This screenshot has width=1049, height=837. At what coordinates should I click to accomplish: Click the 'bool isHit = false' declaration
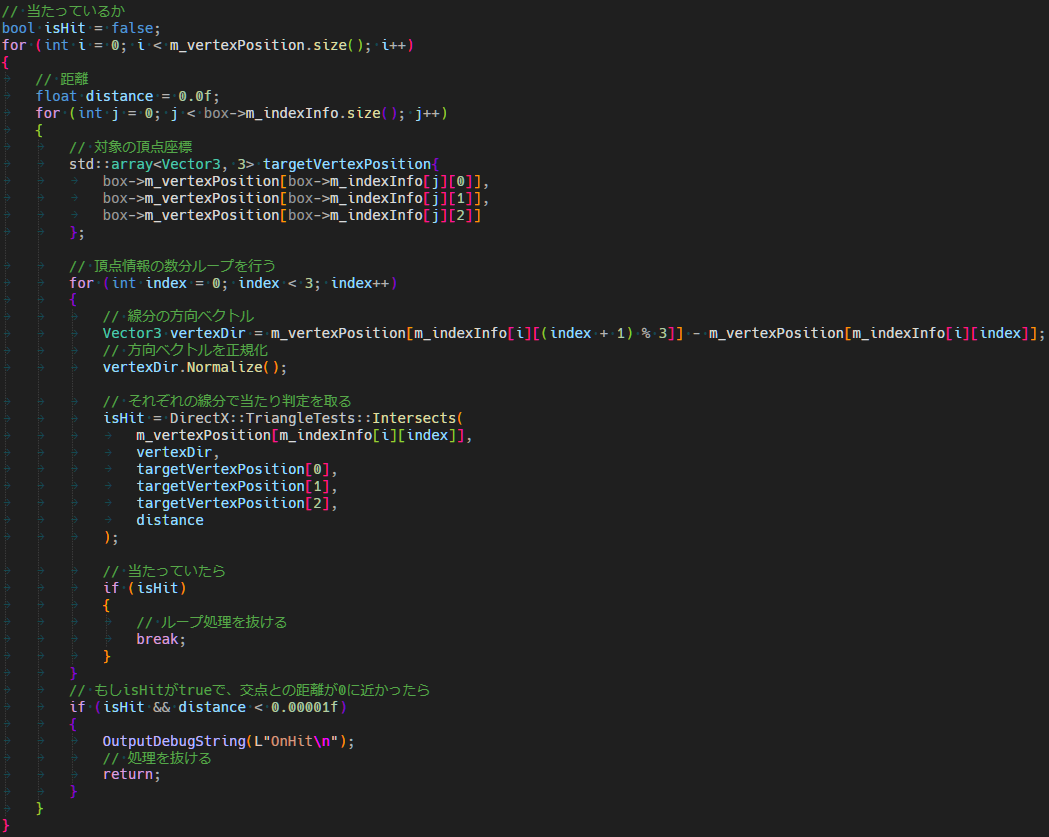click(80, 28)
